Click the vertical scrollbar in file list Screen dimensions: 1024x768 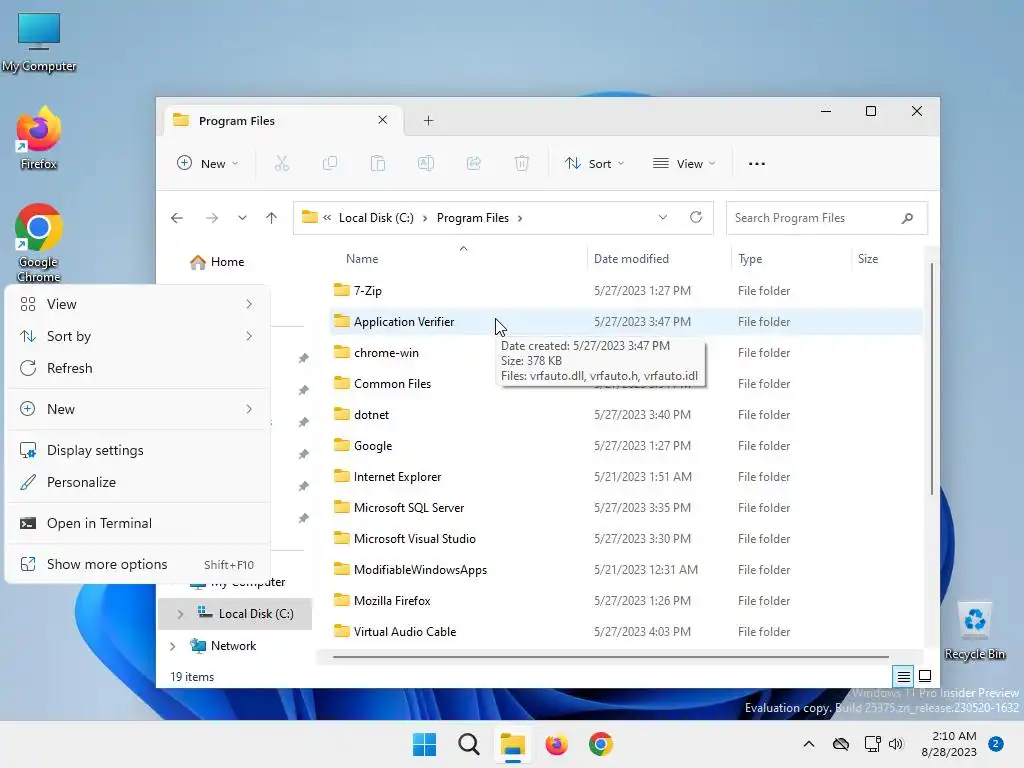pyautogui.click(x=931, y=379)
